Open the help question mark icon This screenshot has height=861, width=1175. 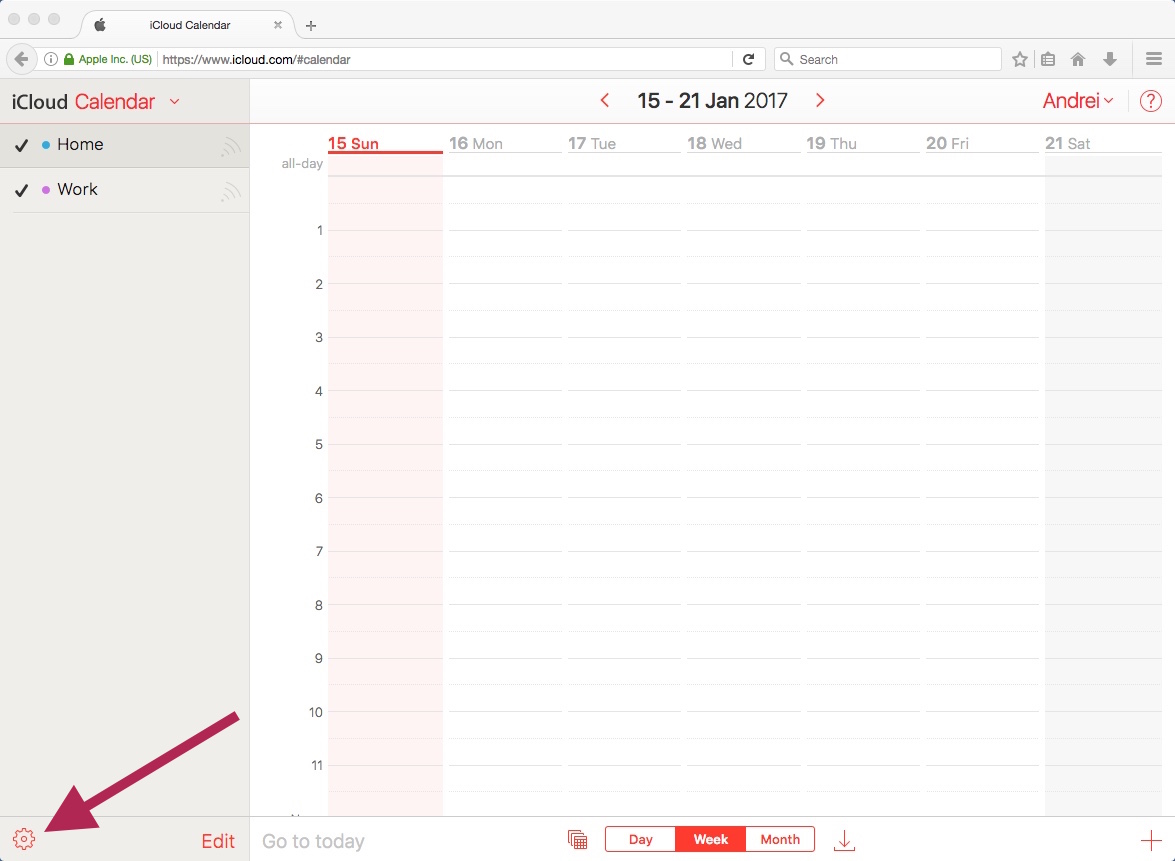click(1150, 100)
